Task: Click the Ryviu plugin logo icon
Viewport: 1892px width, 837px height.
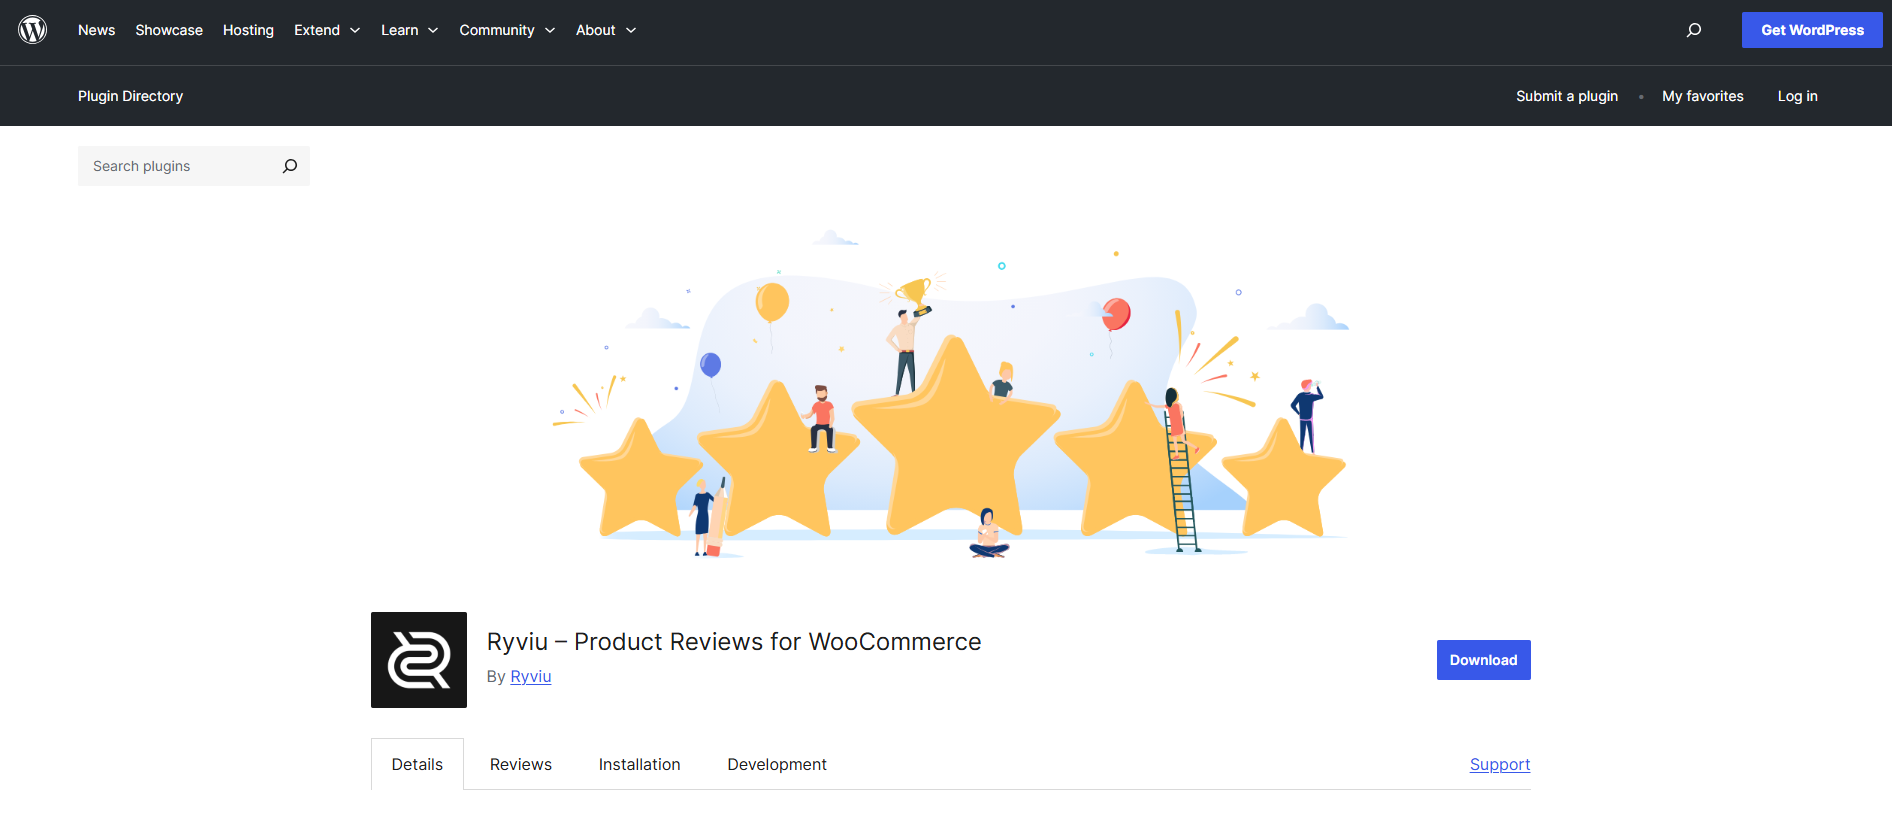Action: (418, 660)
